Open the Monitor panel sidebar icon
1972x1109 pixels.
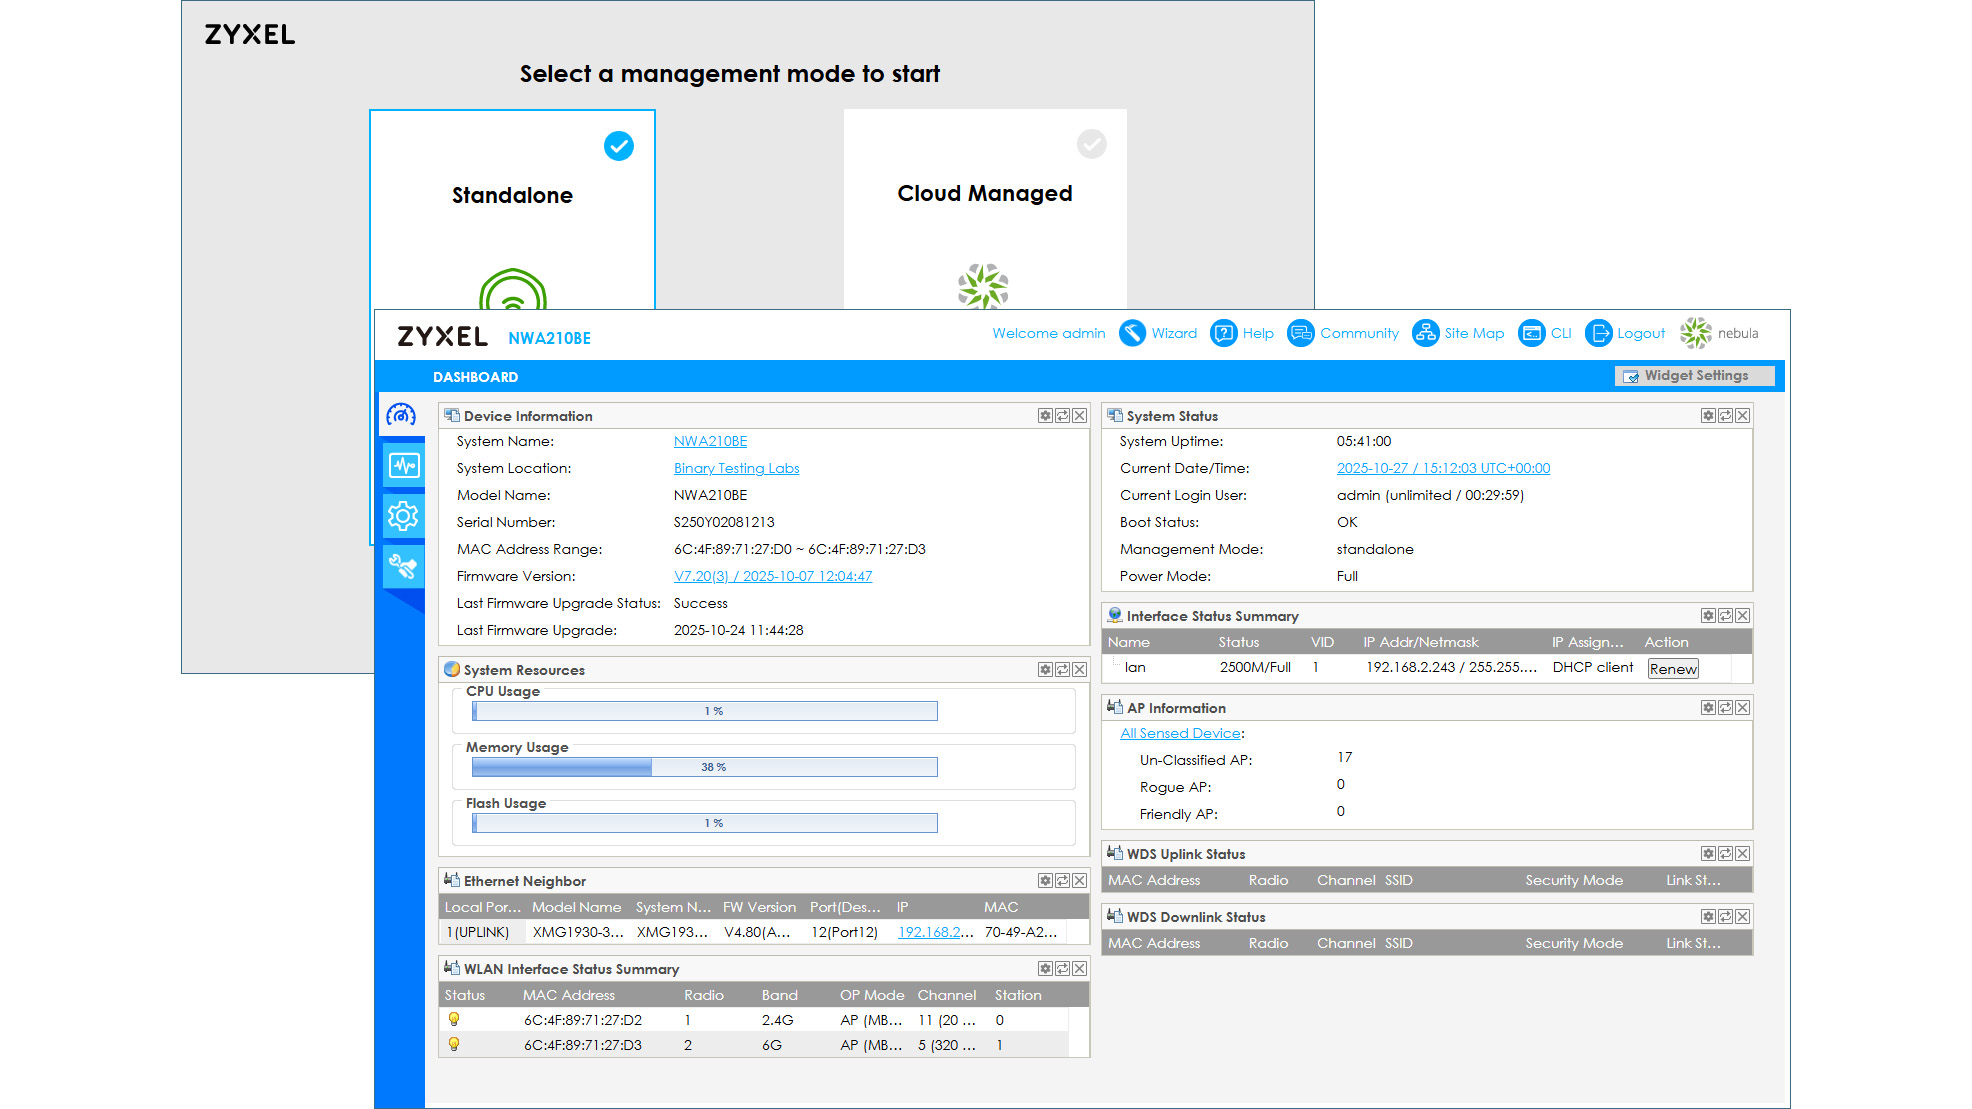coord(402,465)
